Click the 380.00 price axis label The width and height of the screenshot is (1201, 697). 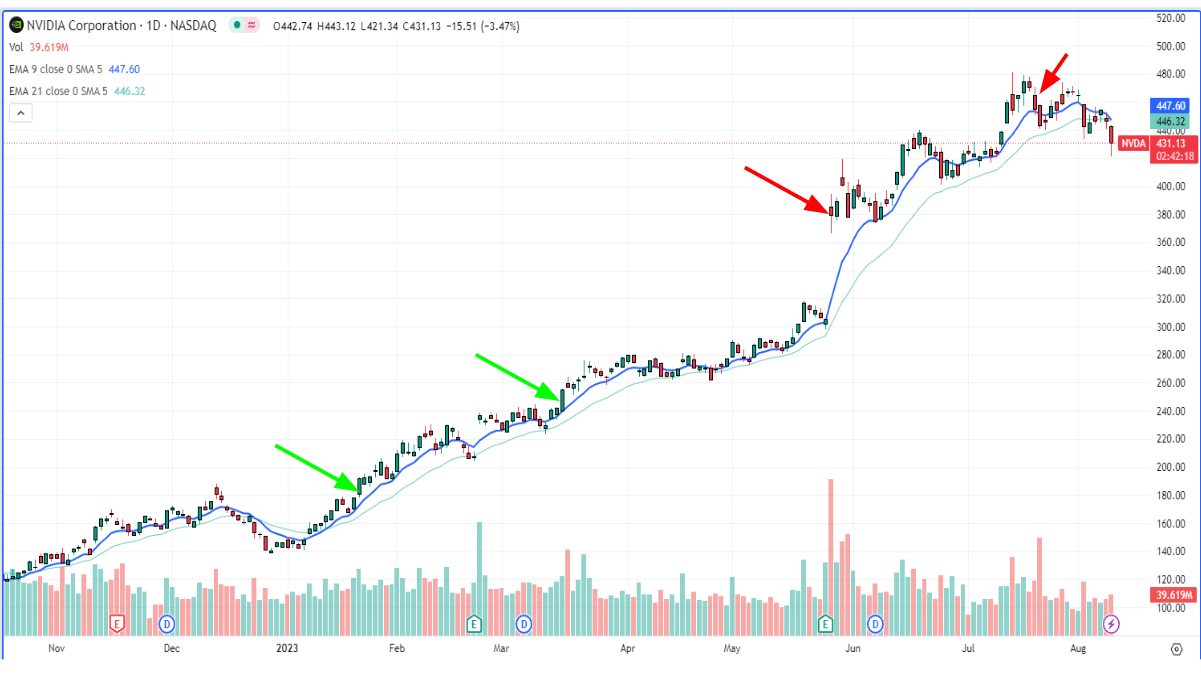pos(1170,214)
